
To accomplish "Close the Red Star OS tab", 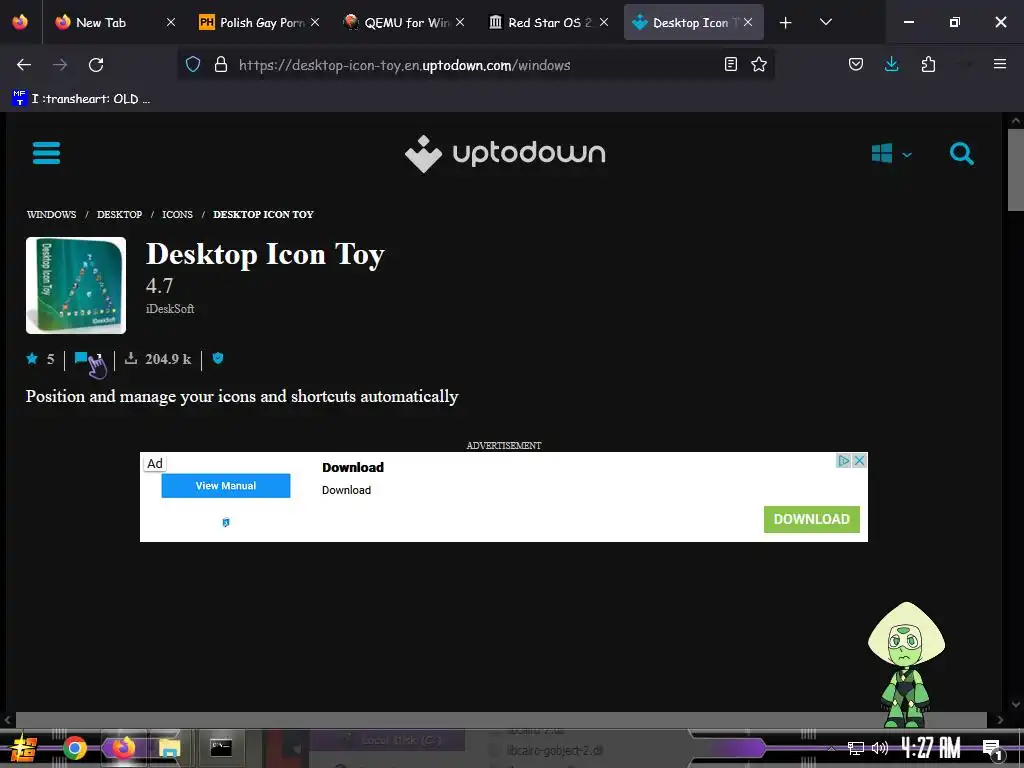I will [604, 22].
